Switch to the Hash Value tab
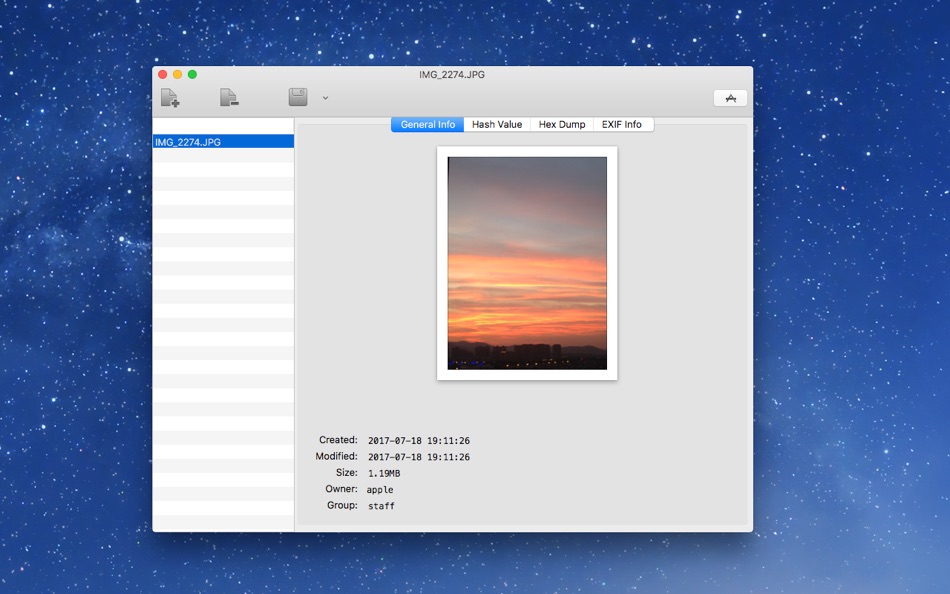The height and width of the screenshot is (594, 950). coord(497,124)
